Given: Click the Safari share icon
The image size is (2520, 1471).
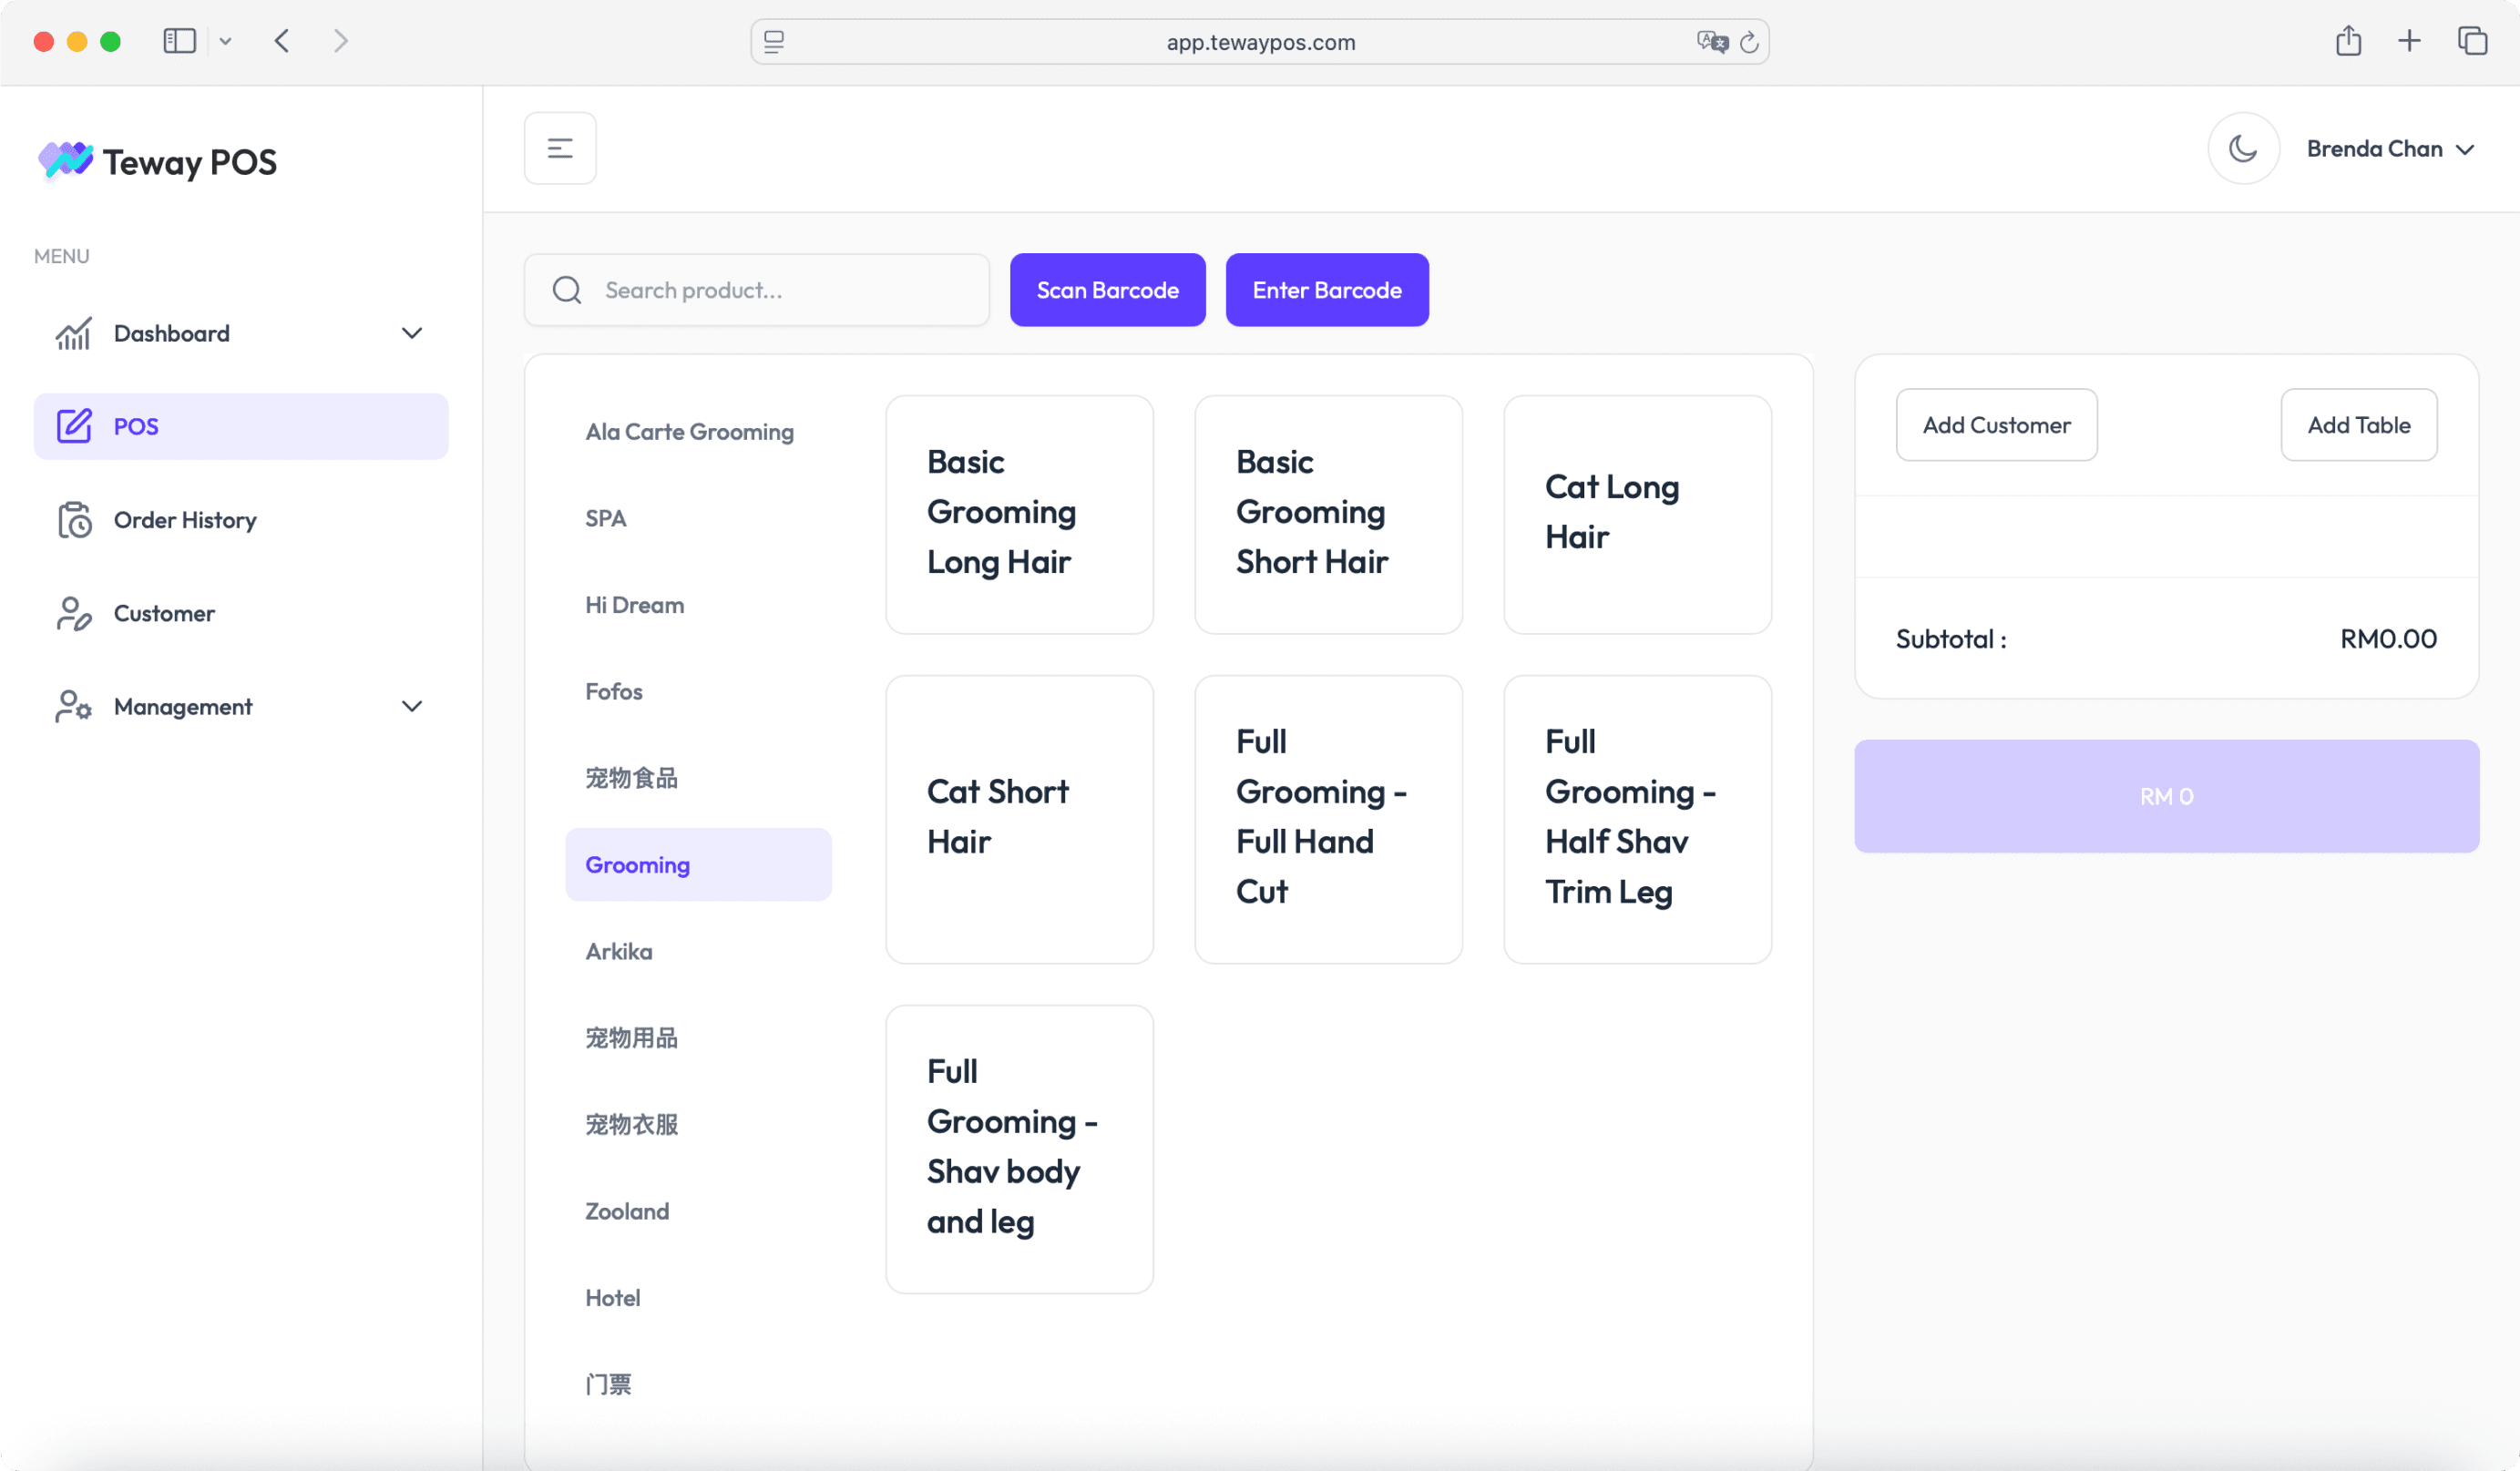Looking at the screenshot, I should [2348, 41].
